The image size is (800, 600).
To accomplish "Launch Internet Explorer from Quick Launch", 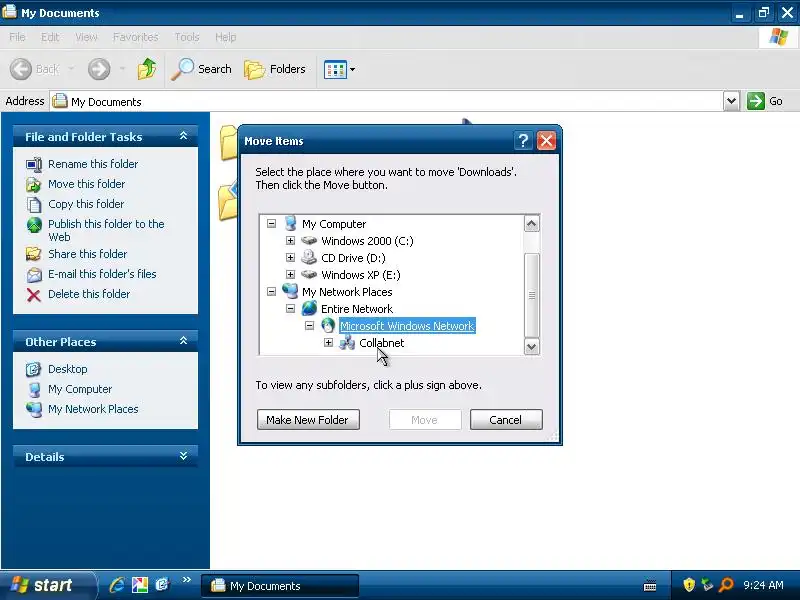I will [117, 585].
